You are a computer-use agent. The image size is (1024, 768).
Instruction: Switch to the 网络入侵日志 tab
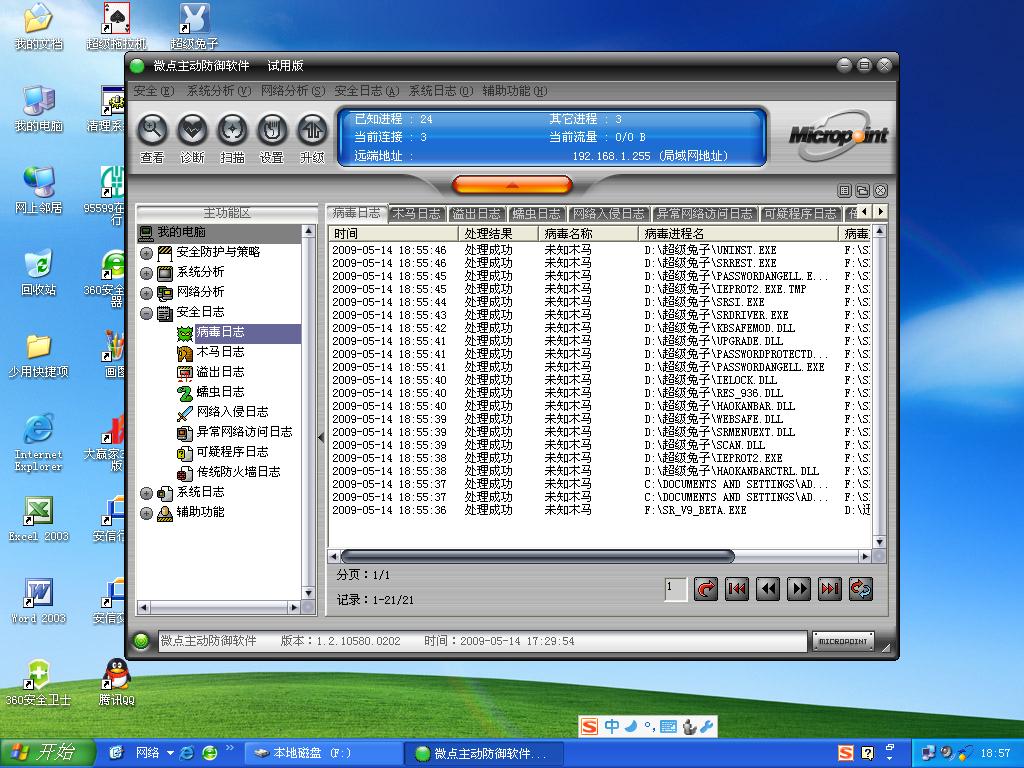pos(608,214)
